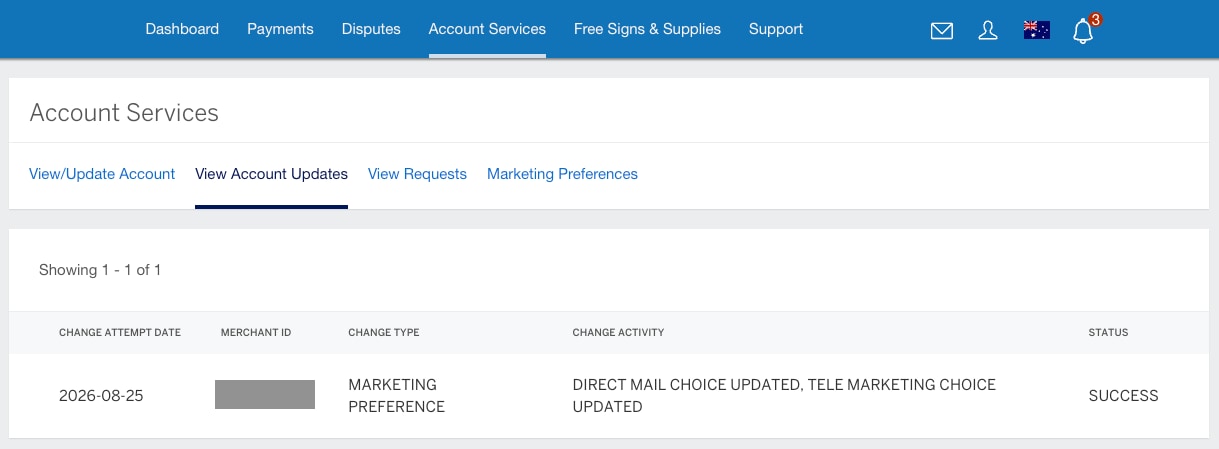1219x449 pixels.
Task: Open the Disputes menu item
Action: [x=371, y=29]
